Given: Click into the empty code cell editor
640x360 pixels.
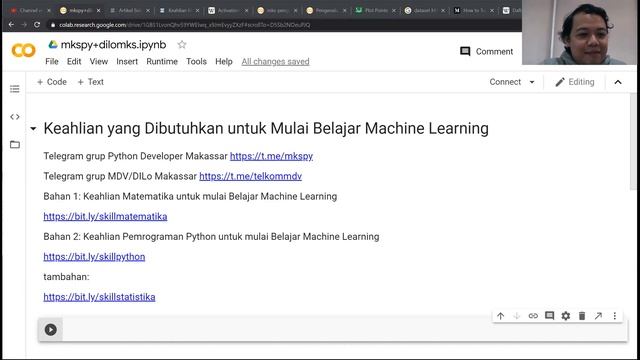Looking at the screenshot, I should (x=345, y=330).
